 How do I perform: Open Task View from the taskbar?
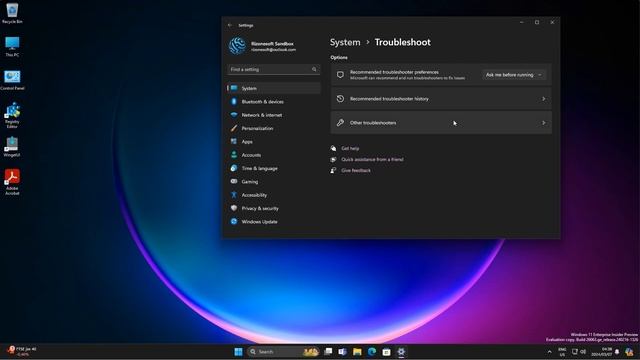click(328, 352)
